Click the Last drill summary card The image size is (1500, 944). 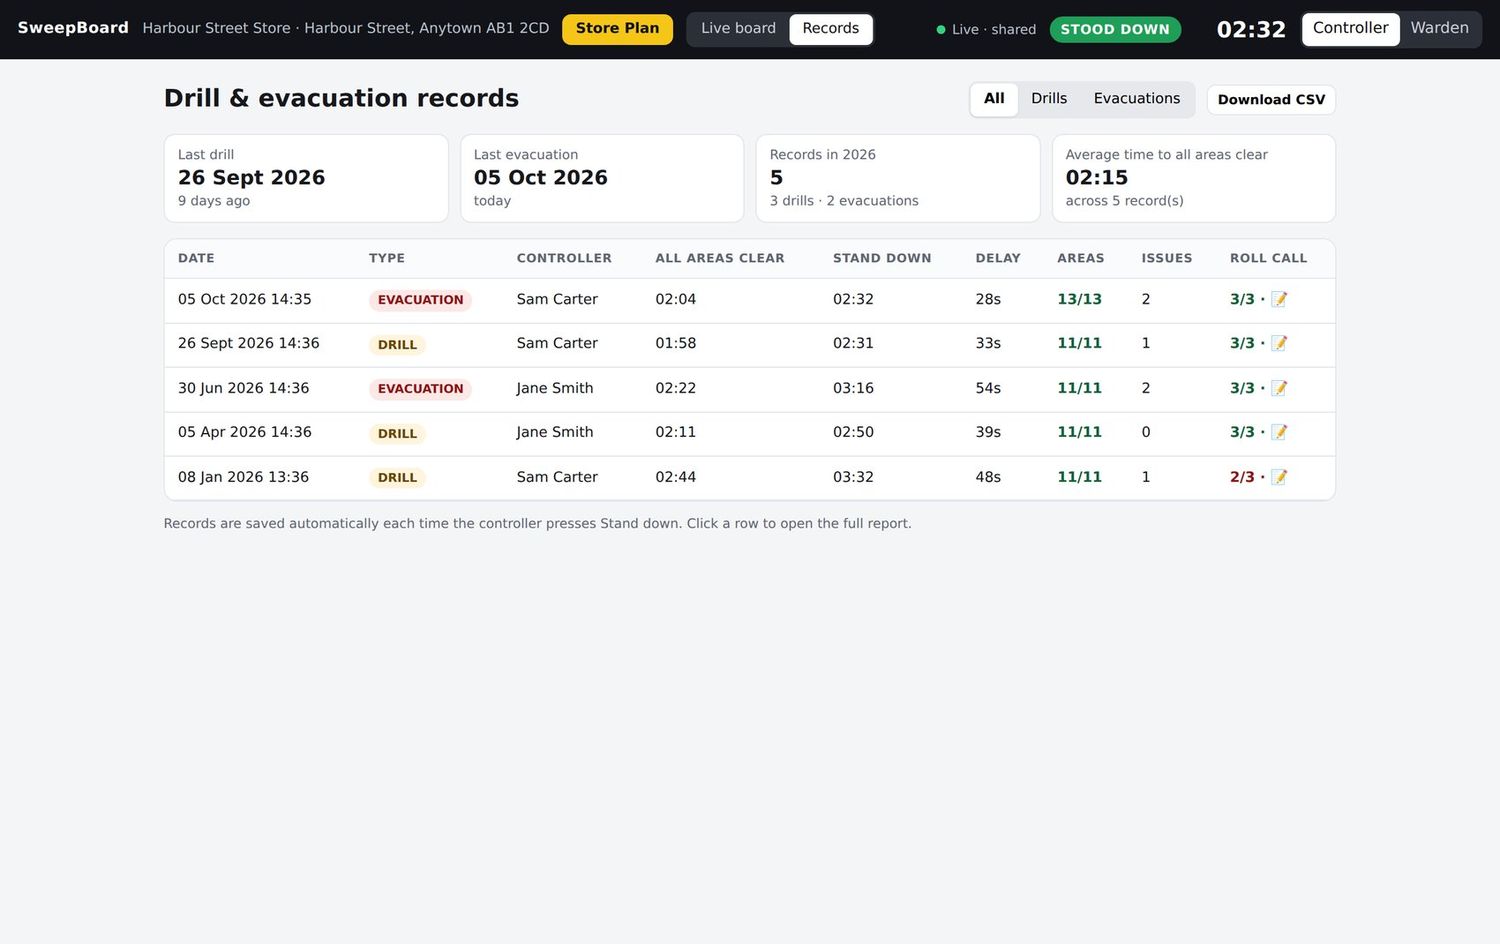click(x=306, y=178)
